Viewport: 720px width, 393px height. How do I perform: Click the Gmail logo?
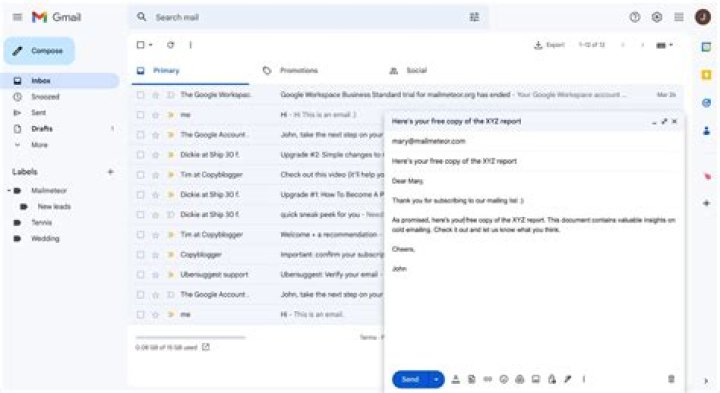click(x=56, y=17)
